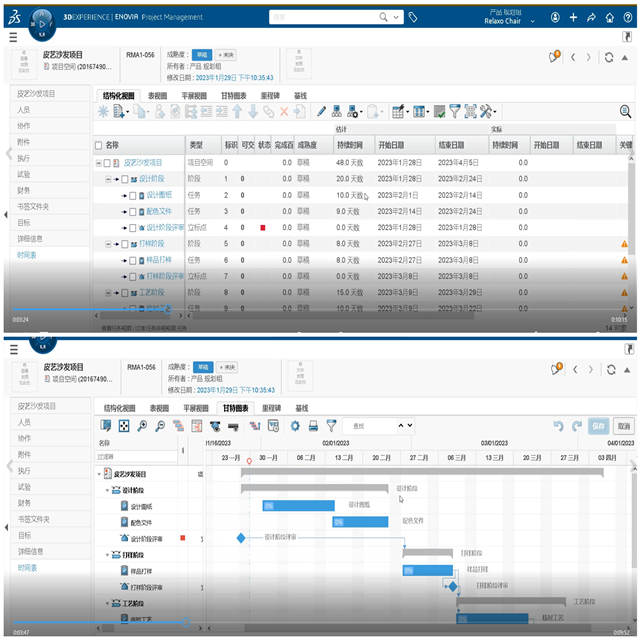Image resolution: width=640 pixels, height=640 pixels.
Task: Open hamburger menu in the top frame
Action: (x=13, y=37)
